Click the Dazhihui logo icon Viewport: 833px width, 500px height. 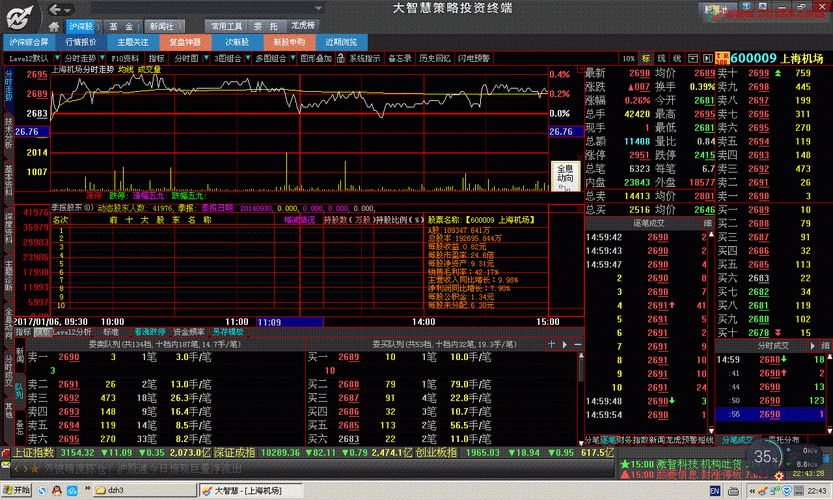click(20, 18)
